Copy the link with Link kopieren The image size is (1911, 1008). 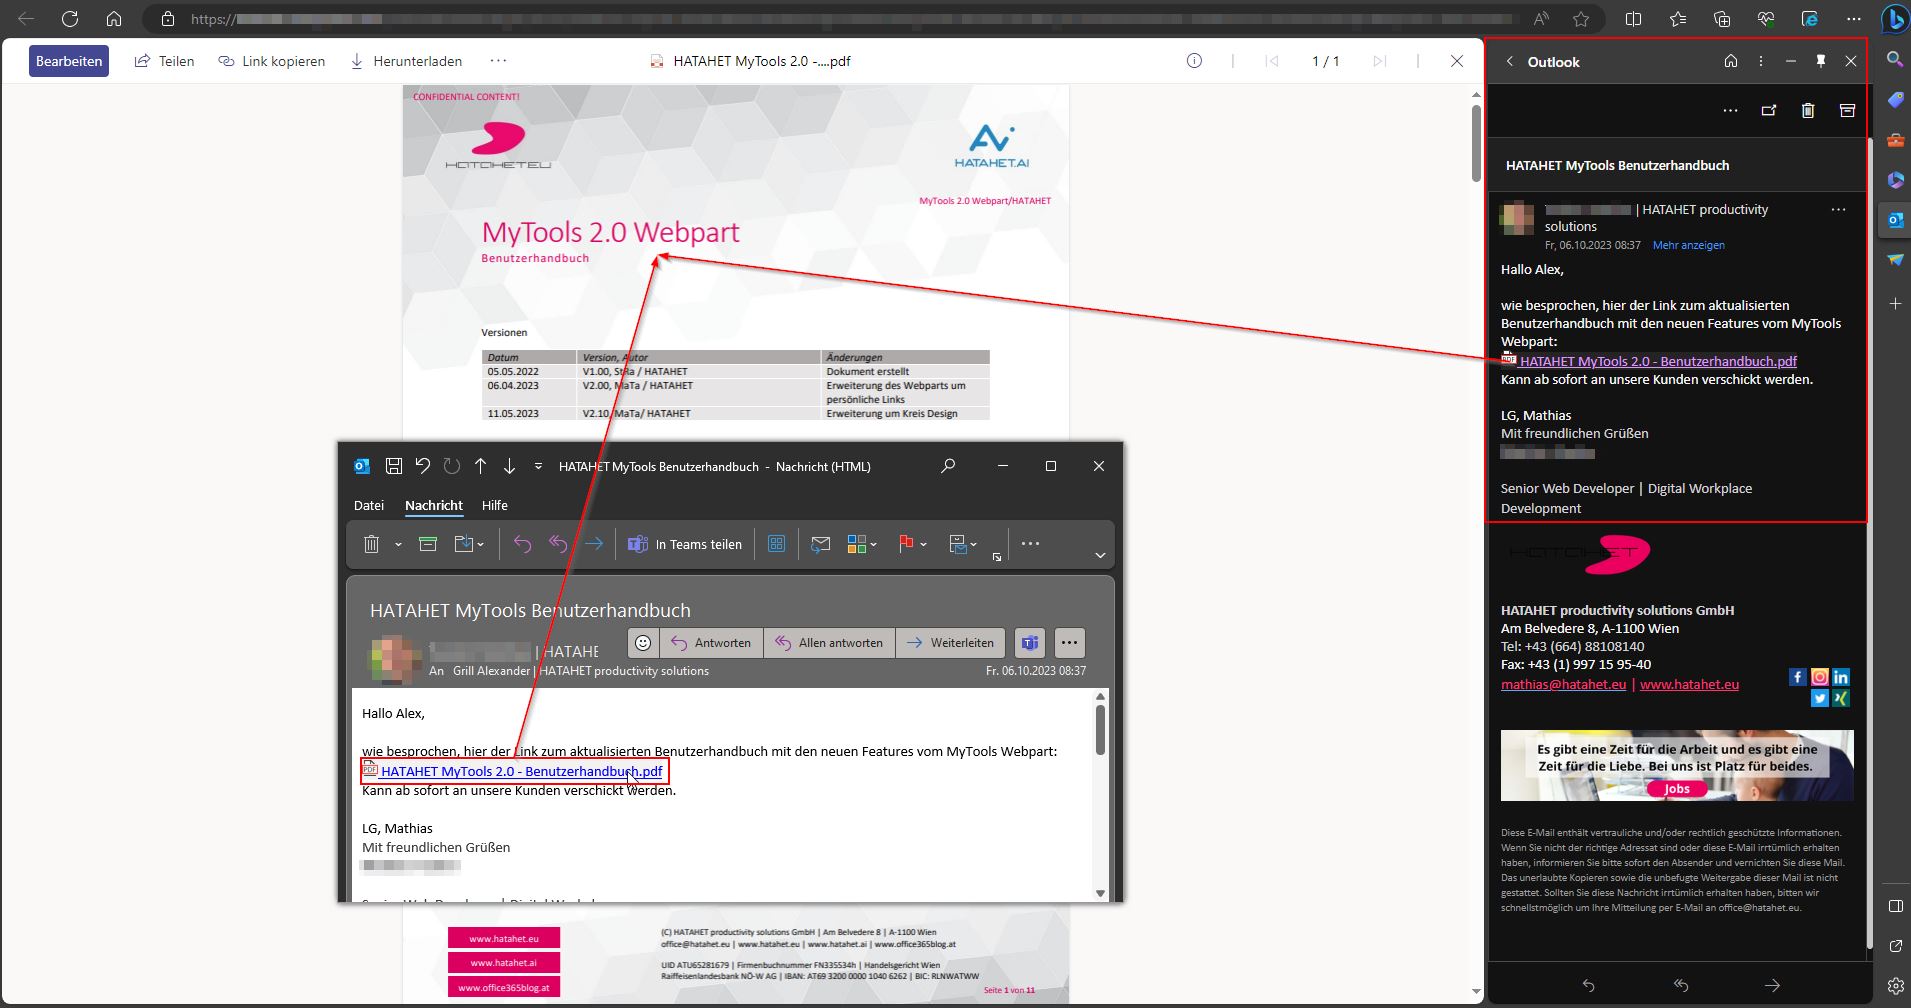272,61
